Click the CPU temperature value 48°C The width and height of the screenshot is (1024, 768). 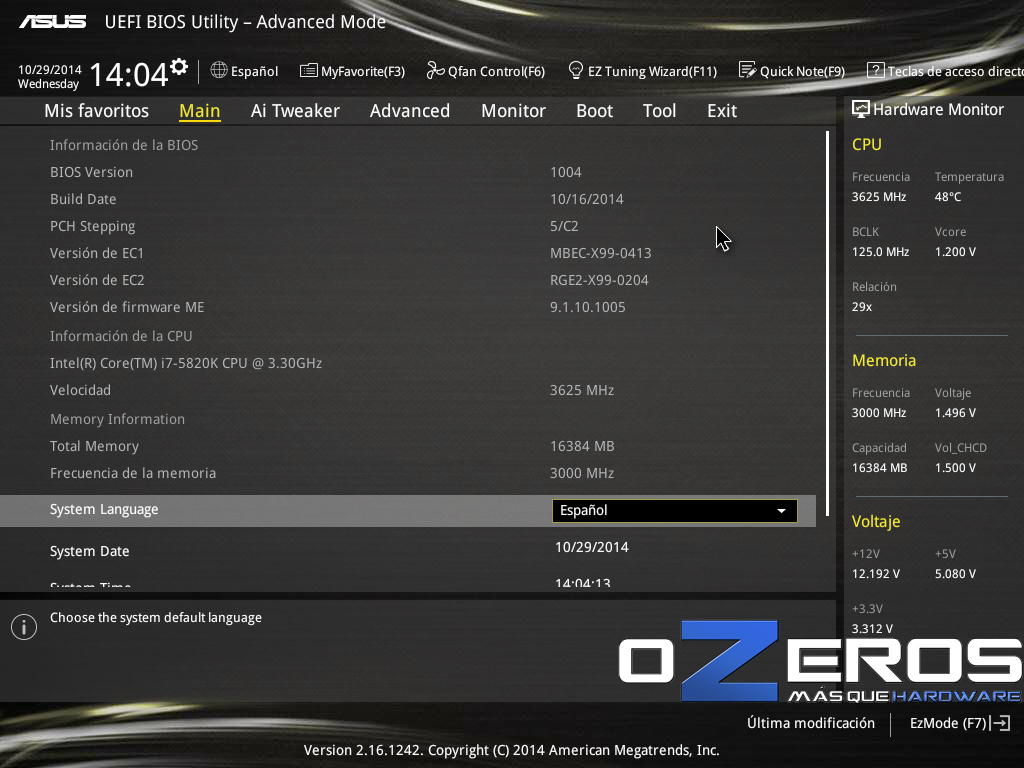[948, 197]
